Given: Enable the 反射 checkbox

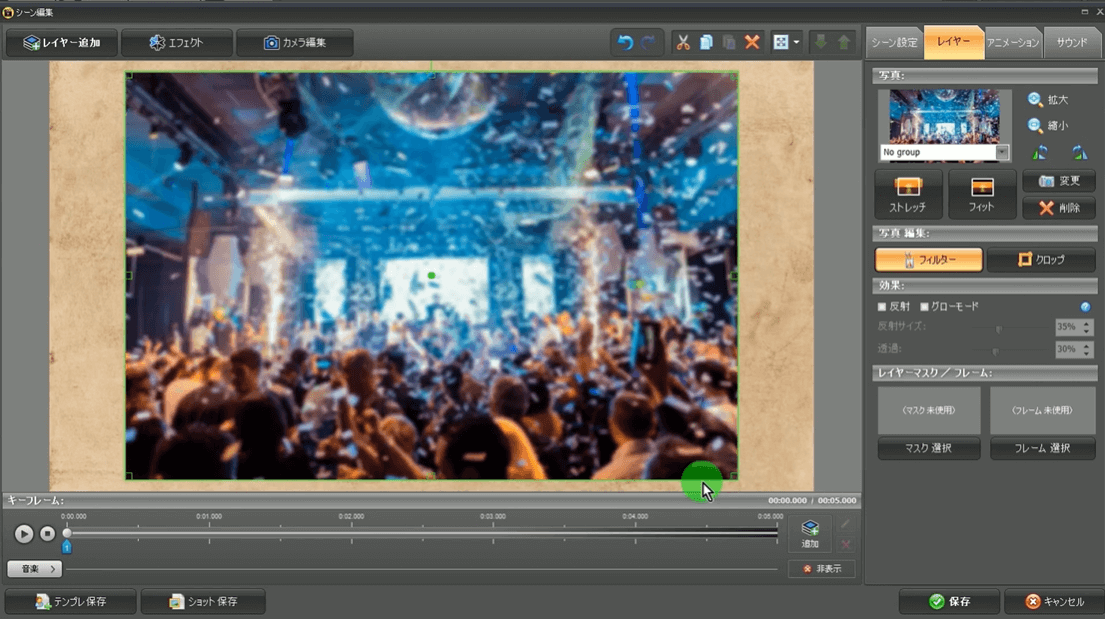Looking at the screenshot, I should pyautogui.click(x=882, y=307).
